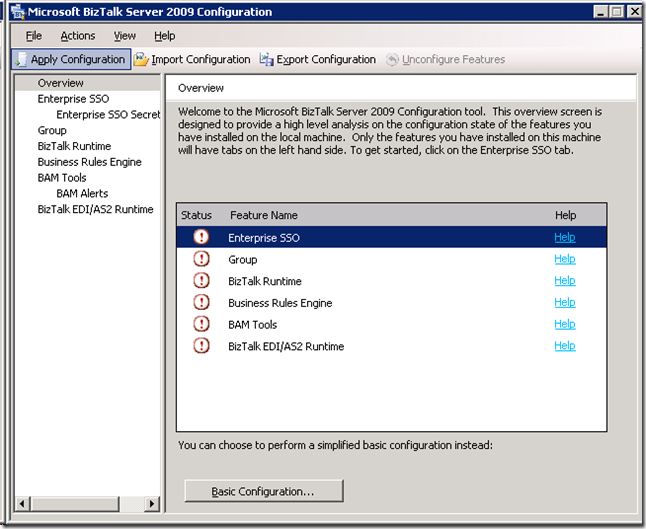Open Help link for Business Rules Engine
The width and height of the screenshot is (646, 529).
[564, 302]
